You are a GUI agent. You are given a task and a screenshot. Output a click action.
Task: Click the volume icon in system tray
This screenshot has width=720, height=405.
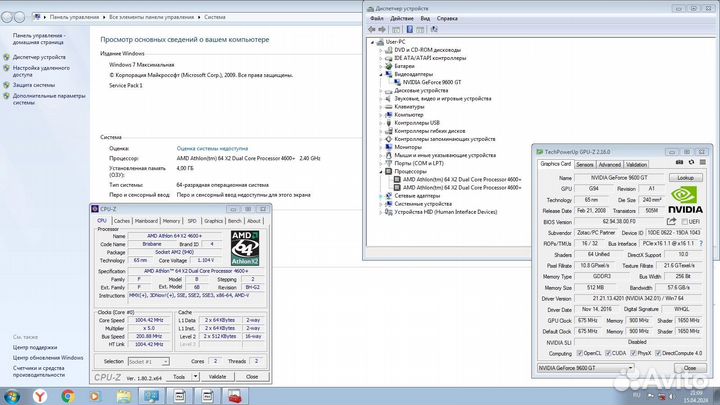[x=671, y=396]
